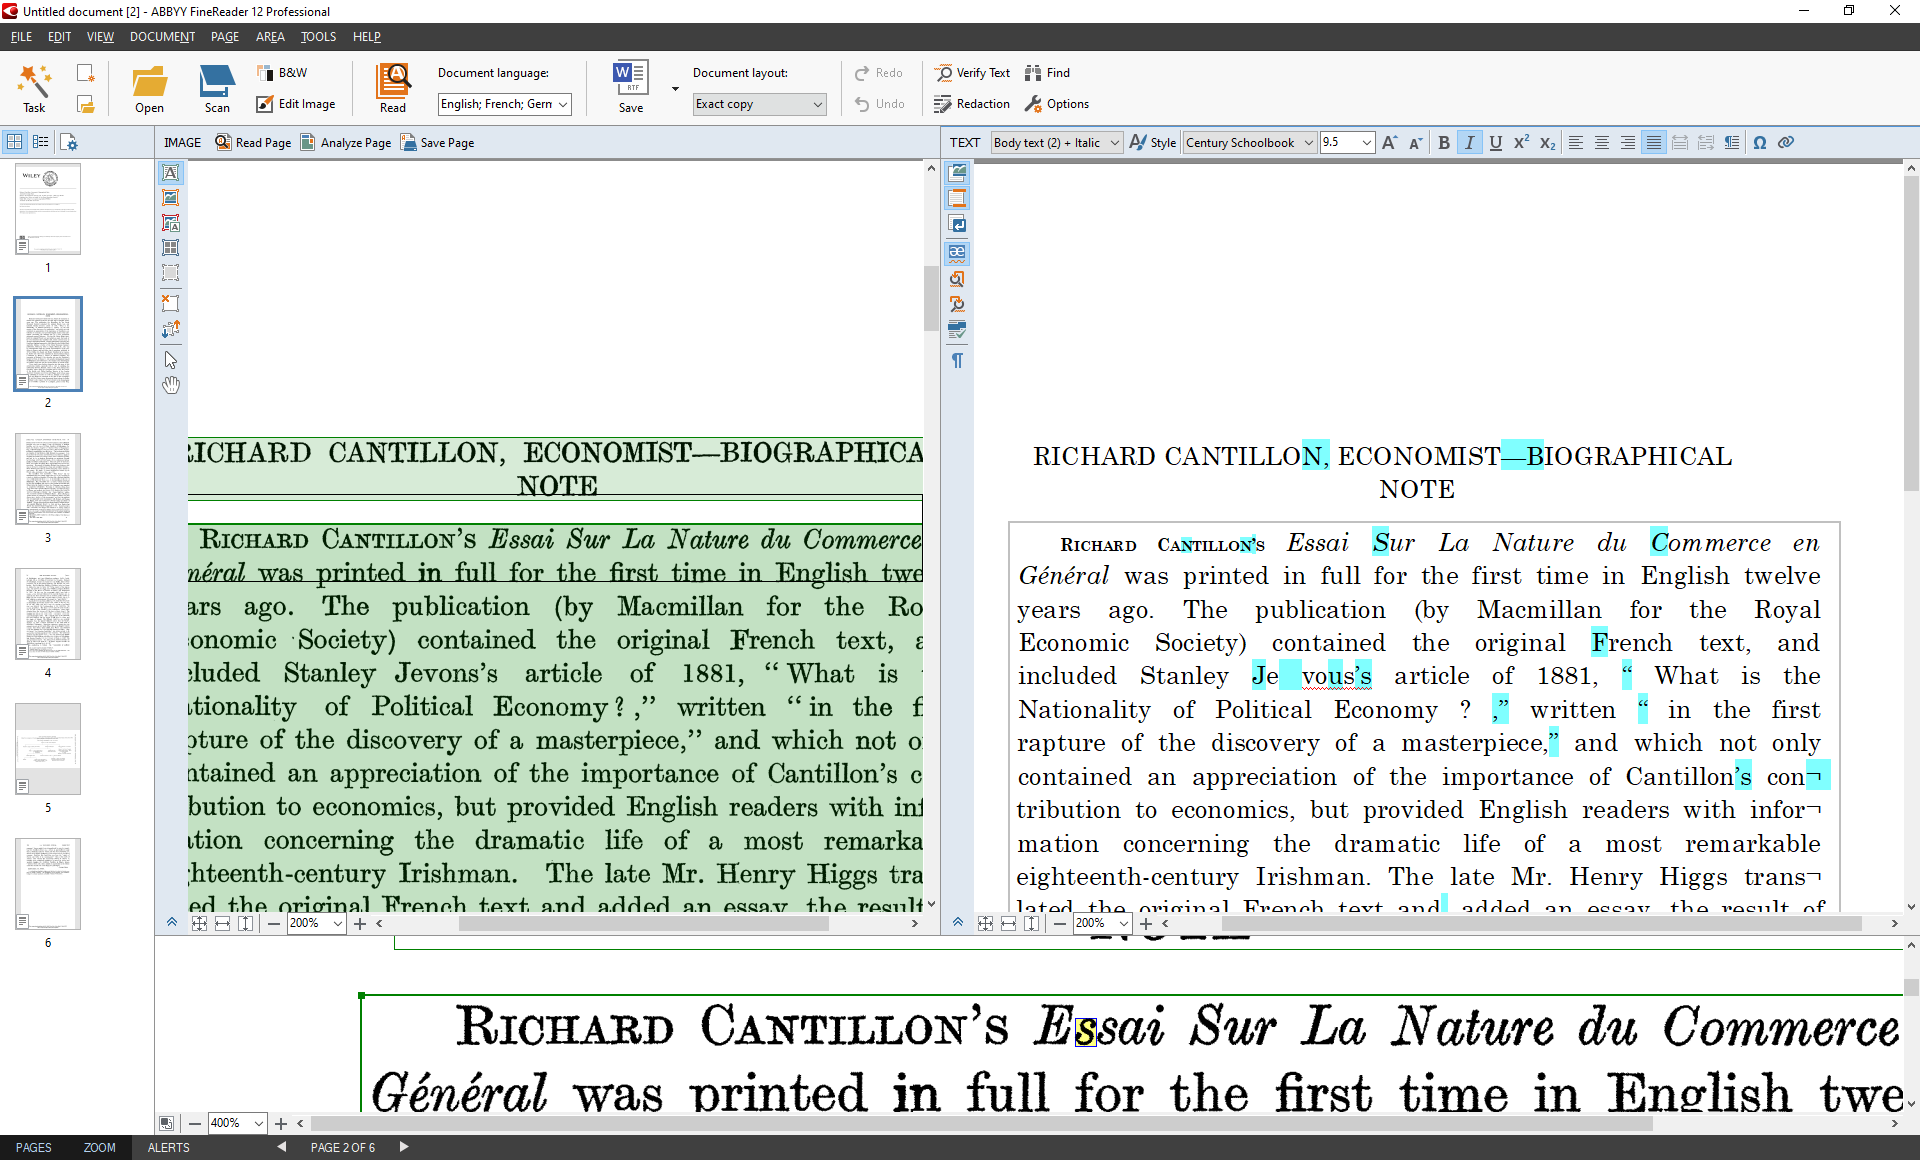1920x1160 pixels.
Task: Open the Verify Text tool
Action: (972, 73)
